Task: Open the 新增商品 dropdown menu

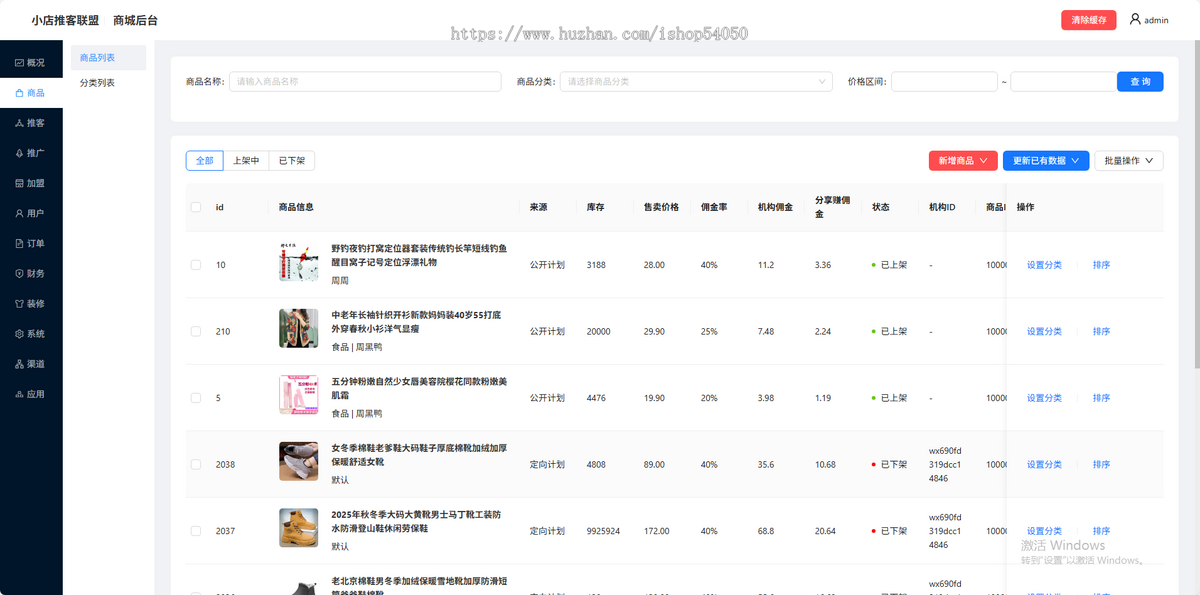Action: [x=962, y=160]
